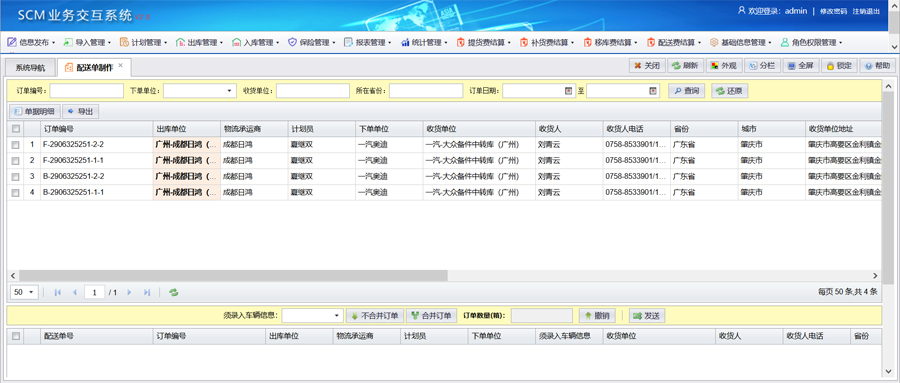
Task: Click the 补货费结算 icon
Action: tap(523, 42)
